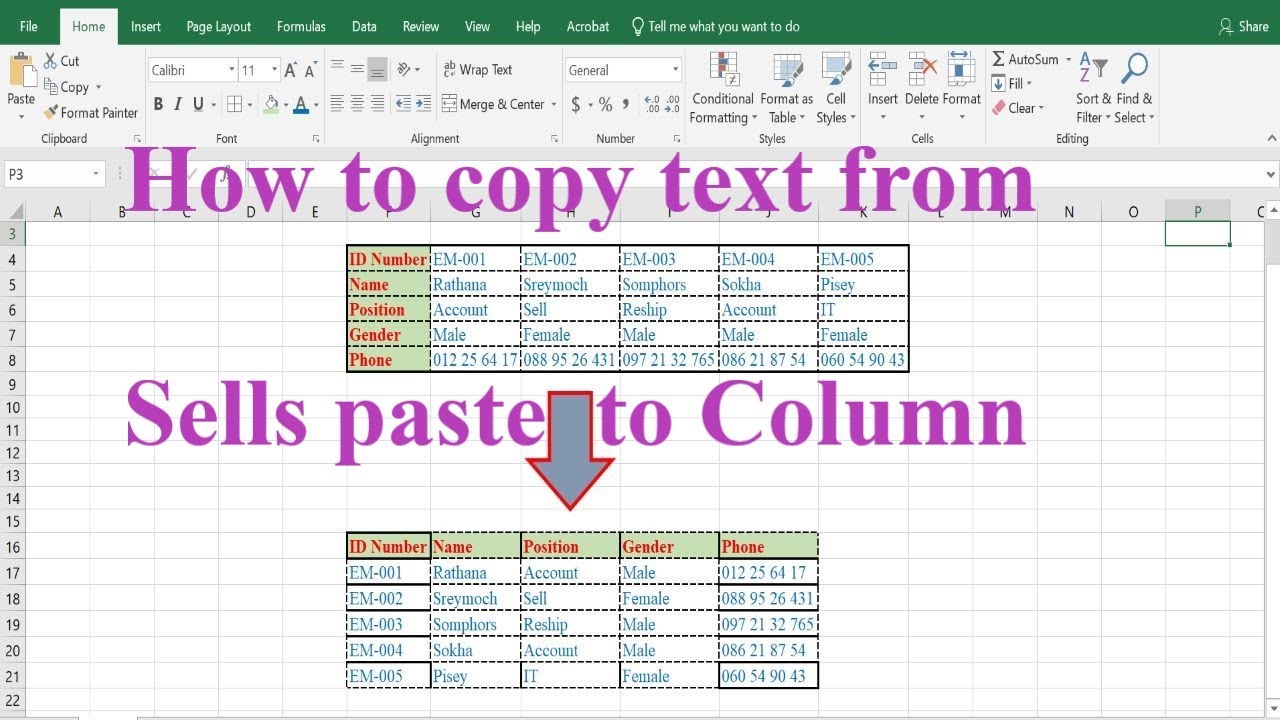Screen dimensions: 1280x720
Task: Click cell EM-003 in row 4
Action: [669, 259]
